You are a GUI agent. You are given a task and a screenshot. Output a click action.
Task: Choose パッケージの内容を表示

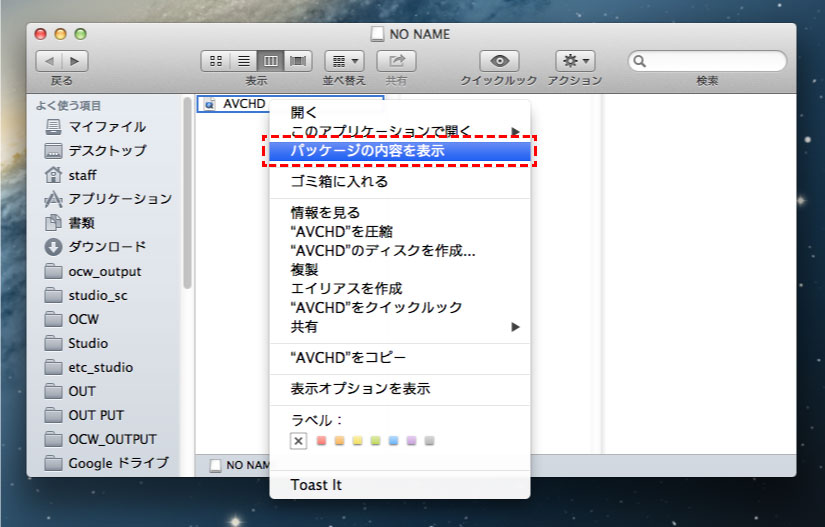[399, 151]
